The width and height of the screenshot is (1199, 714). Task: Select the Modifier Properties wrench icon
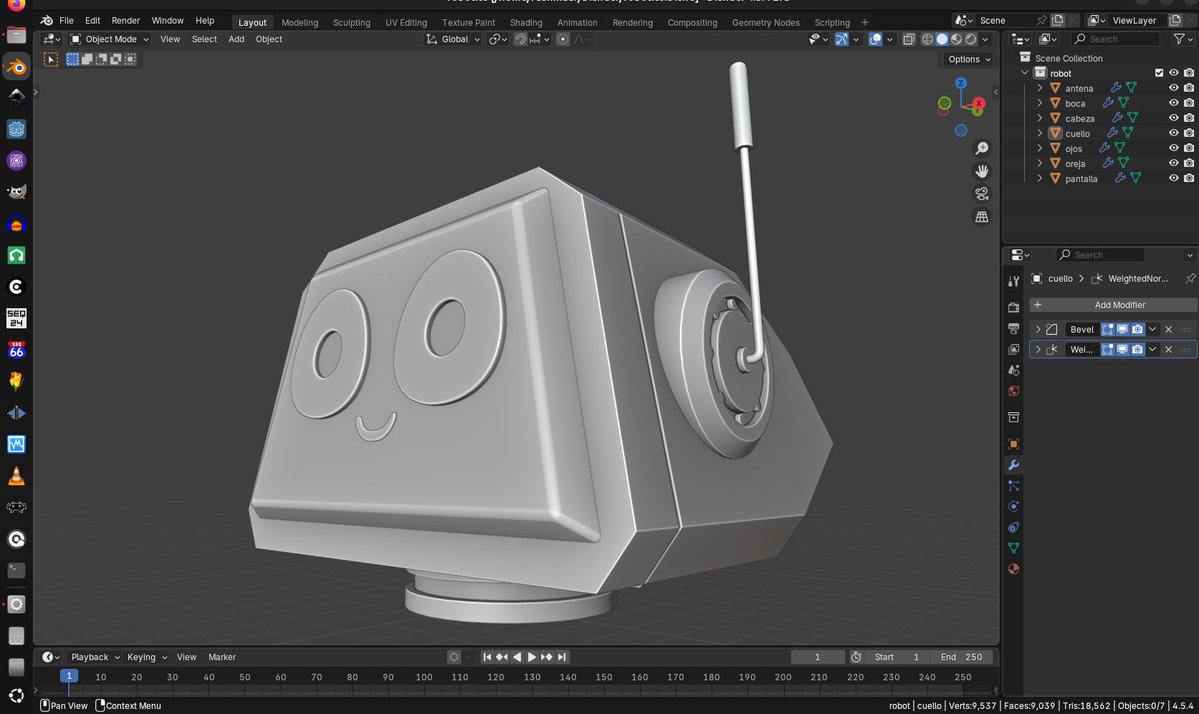[1013, 465]
